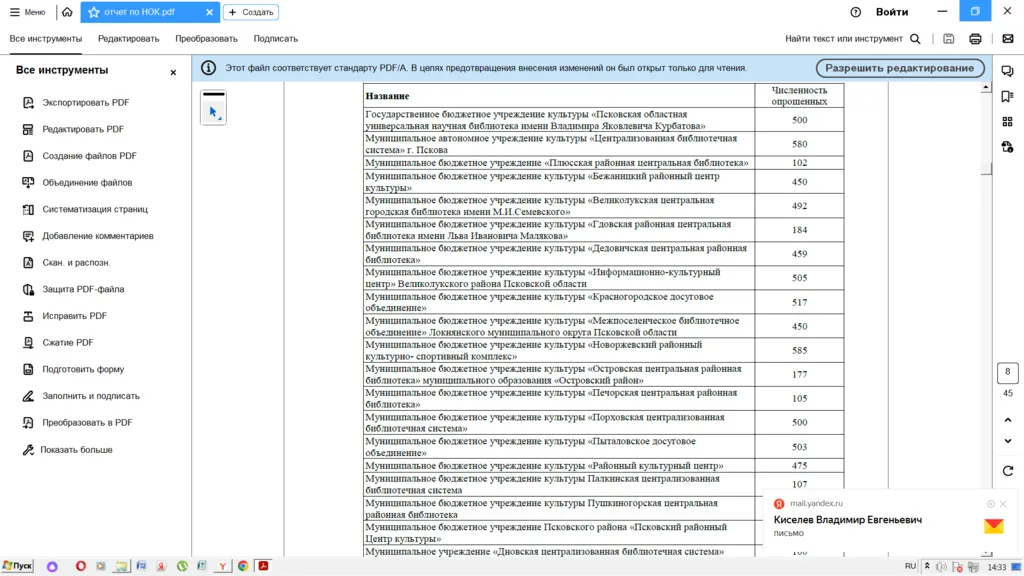Open the Меню hamburger menu
This screenshot has width=1024, height=576.
(x=27, y=12)
